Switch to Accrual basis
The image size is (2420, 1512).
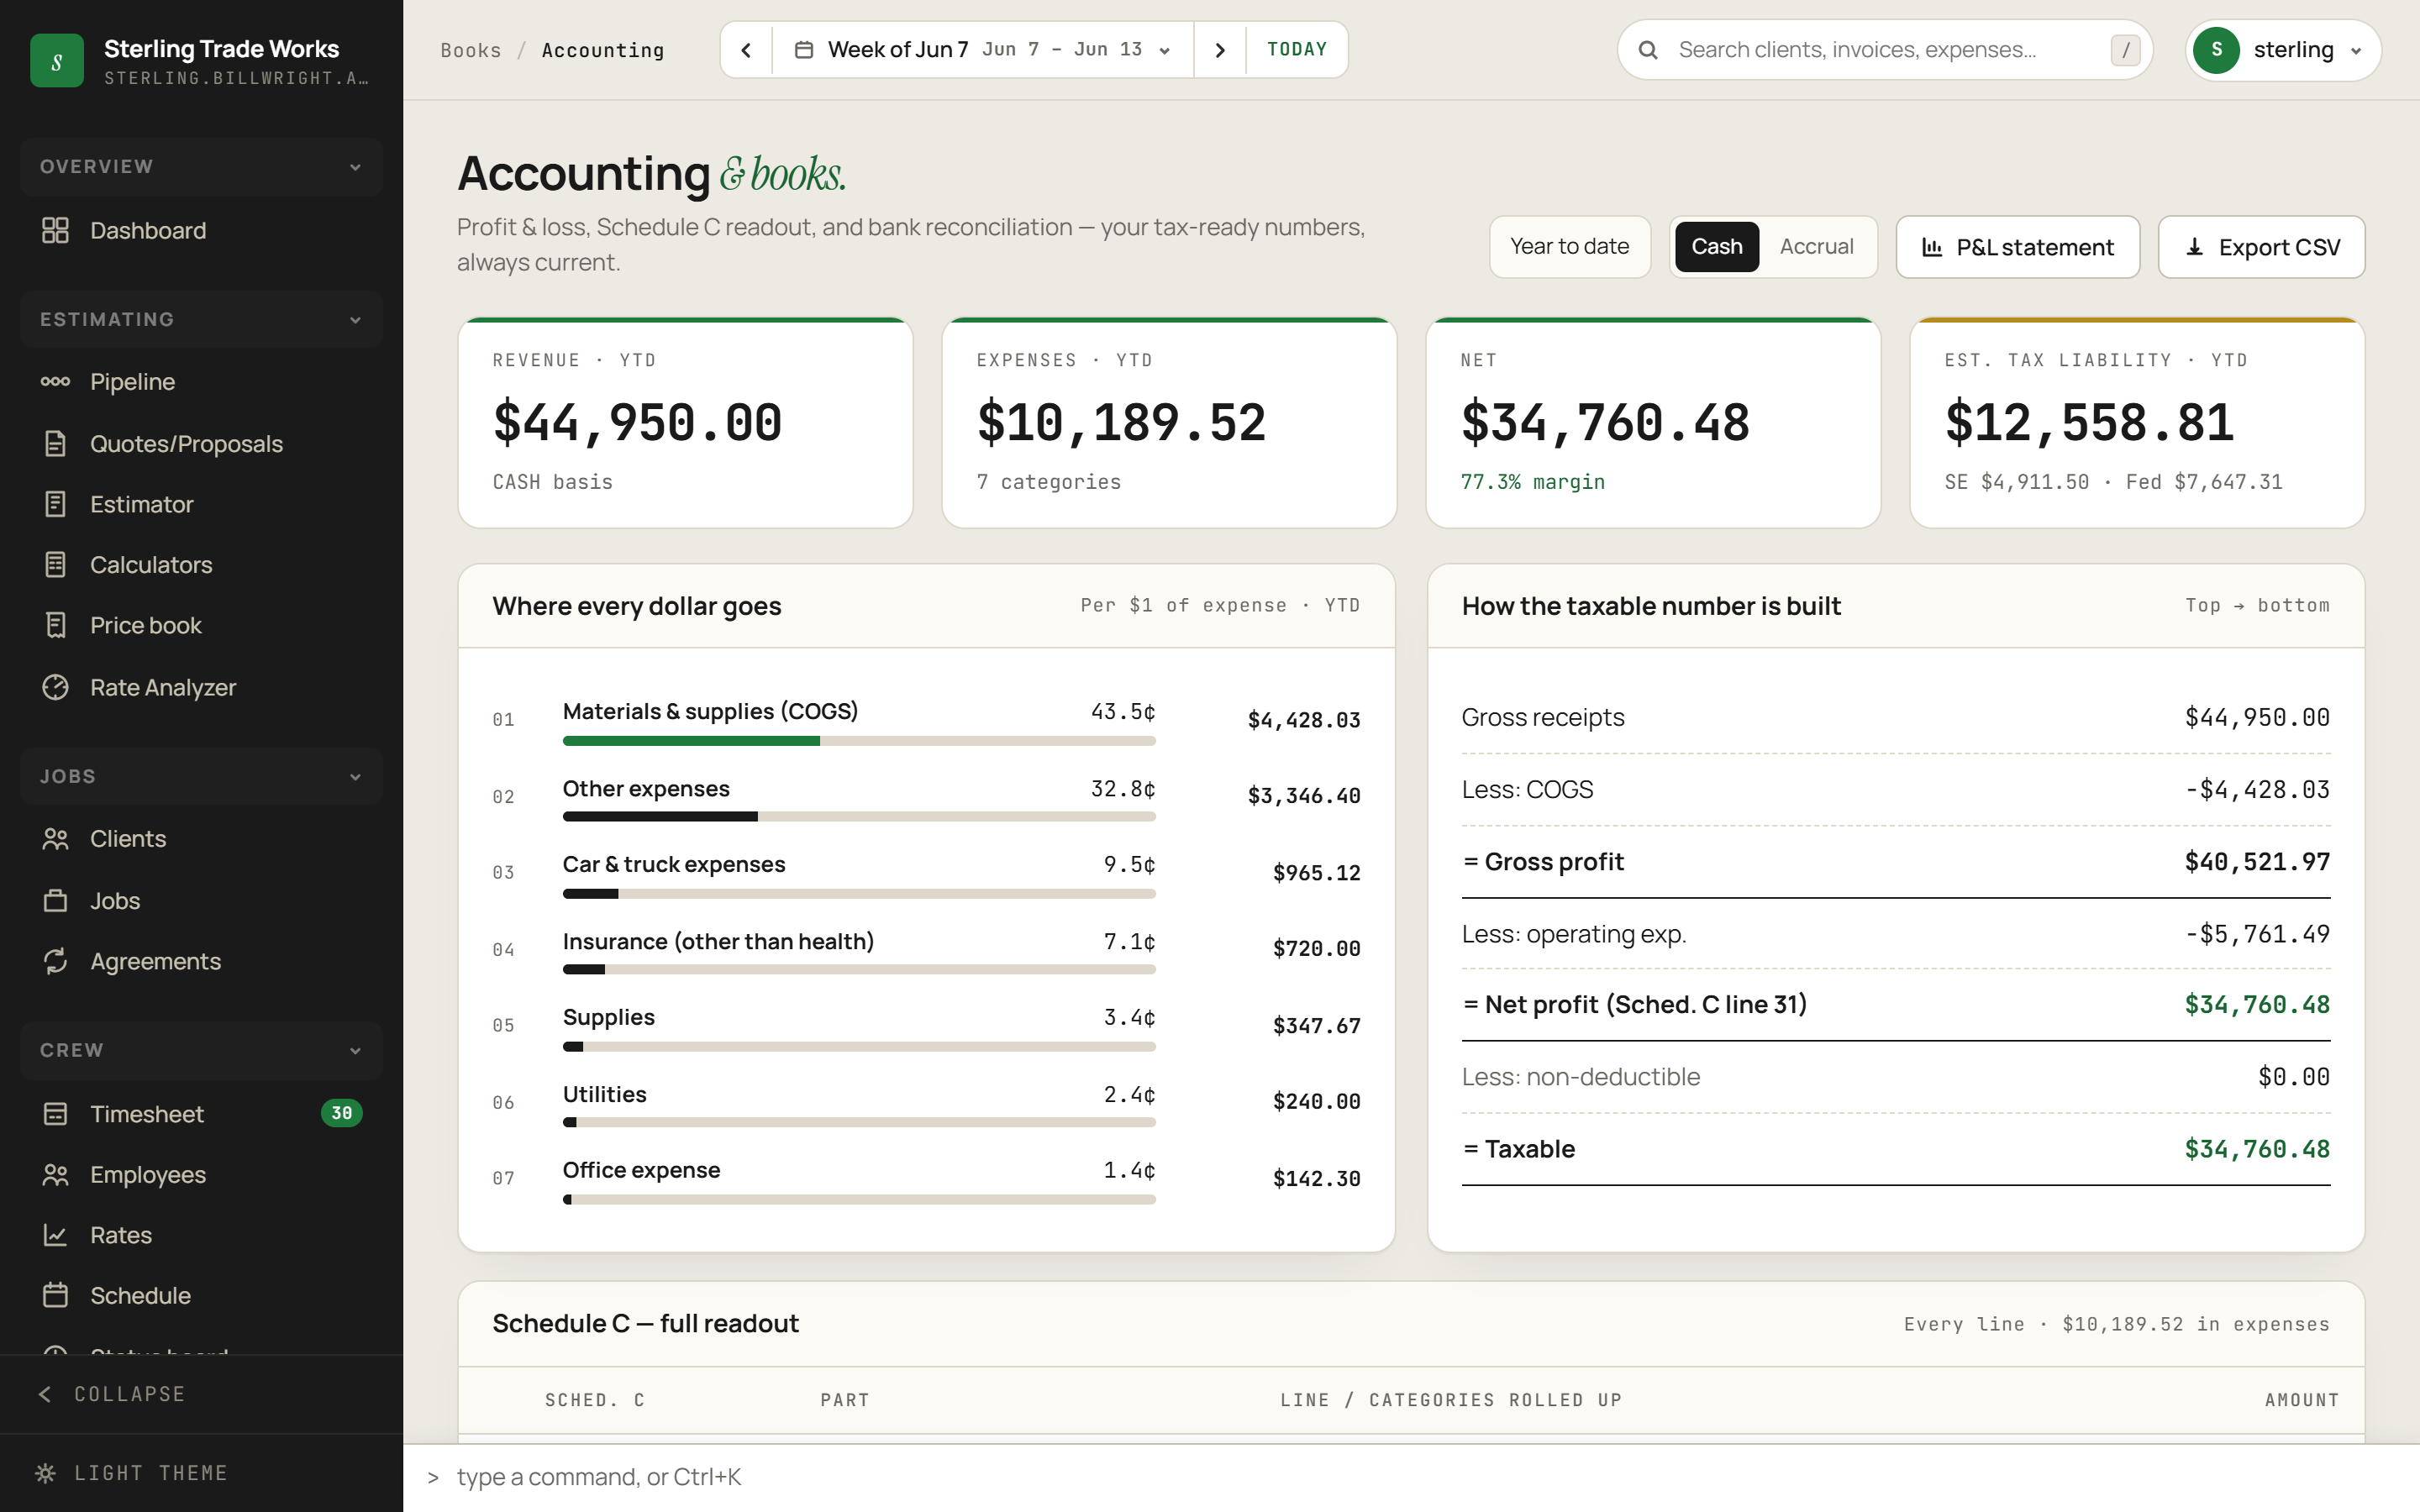pos(1816,247)
